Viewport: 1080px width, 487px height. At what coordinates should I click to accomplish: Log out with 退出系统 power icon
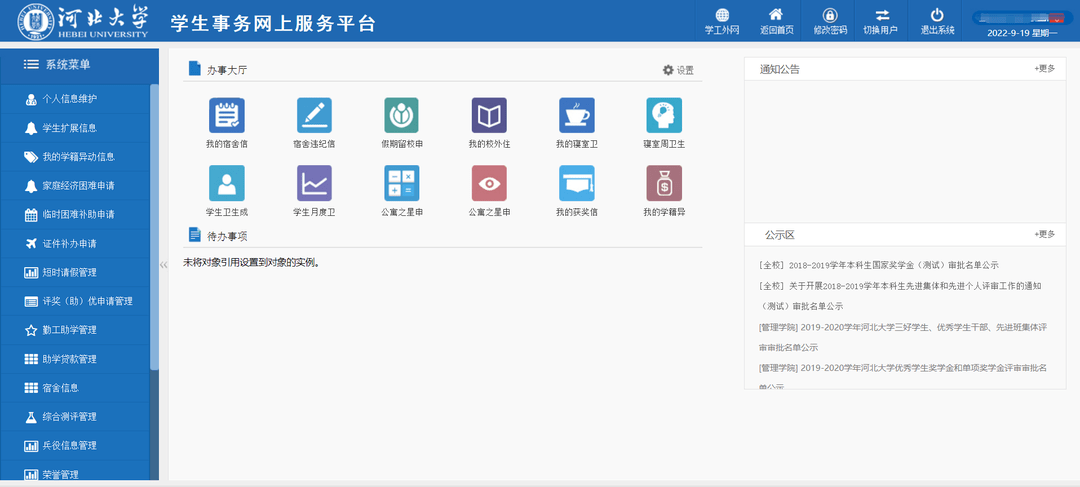pyautogui.click(x=937, y=15)
